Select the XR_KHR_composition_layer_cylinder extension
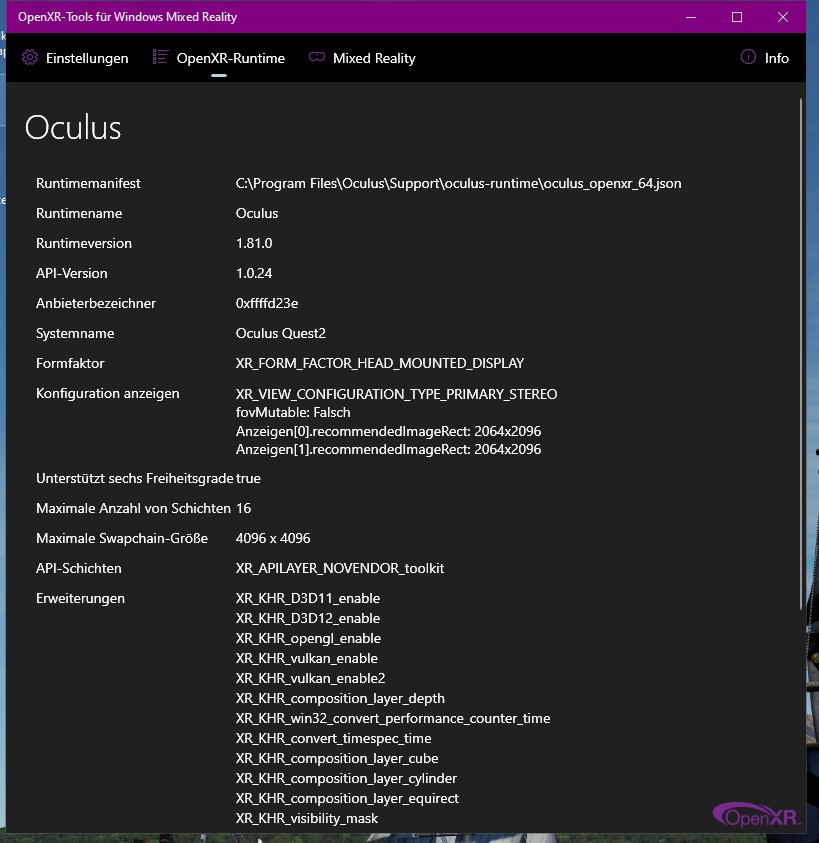The image size is (819, 843). (x=346, y=778)
